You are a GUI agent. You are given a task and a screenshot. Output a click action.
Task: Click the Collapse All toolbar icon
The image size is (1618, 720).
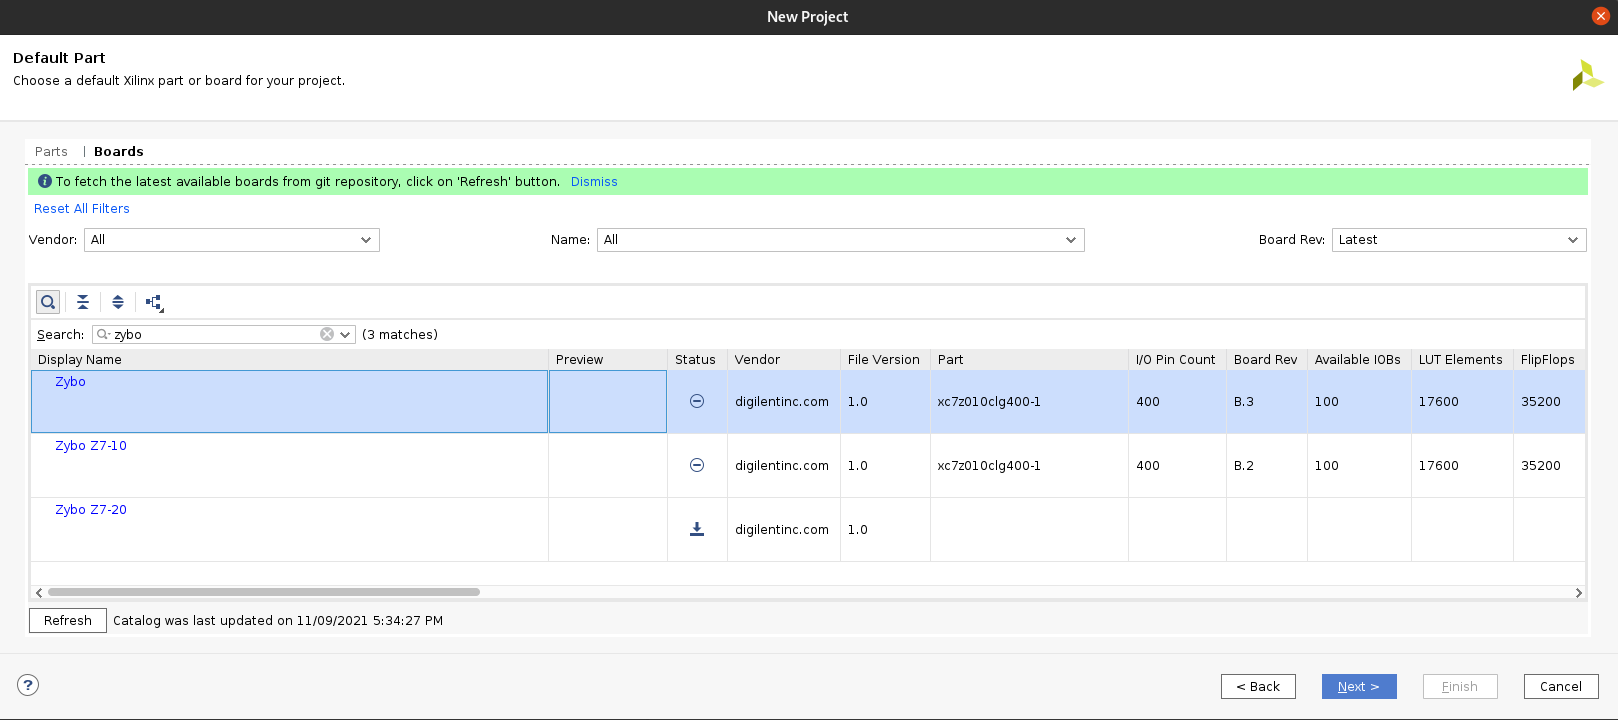coord(83,302)
